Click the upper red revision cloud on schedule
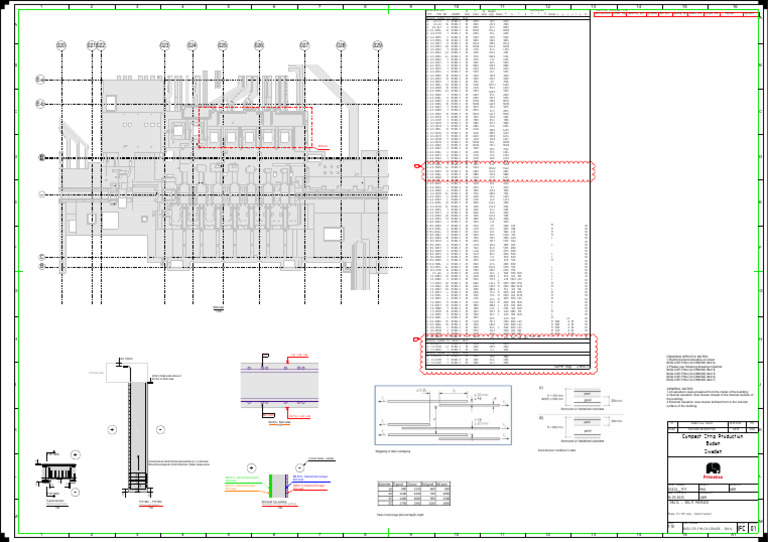Viewport: 768px width, 542px height. (508, 171)
